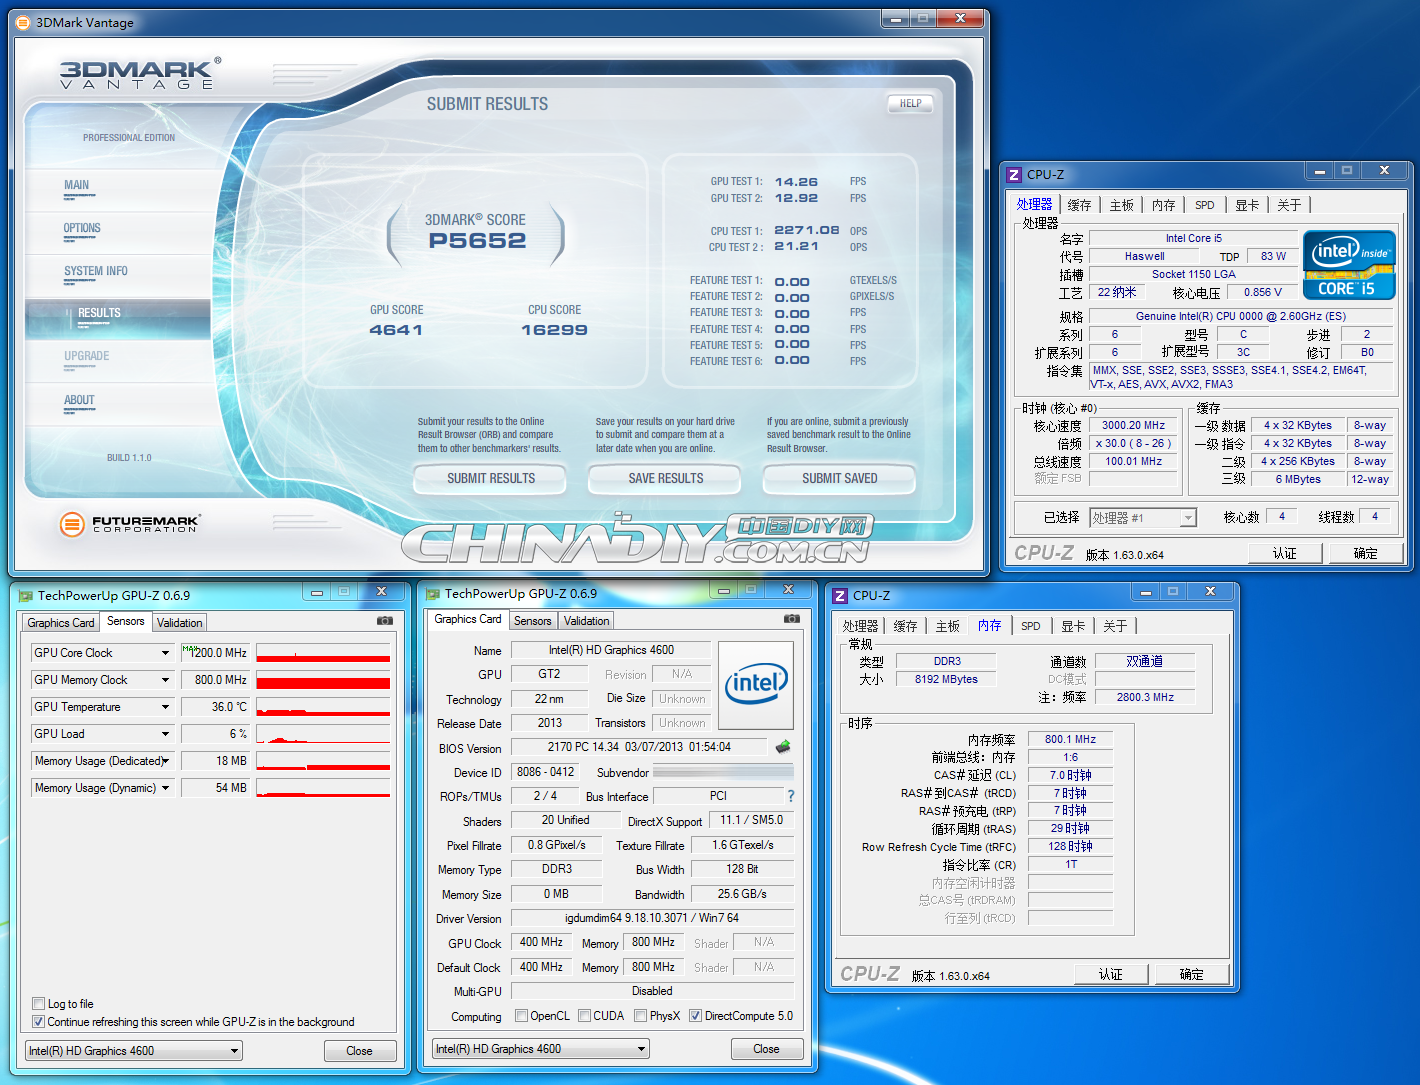Open the SPD tab in CPU-Z memory window
Image resolution: width=1420 pixels, height=1085 pixels.
tap(1031, 626)
